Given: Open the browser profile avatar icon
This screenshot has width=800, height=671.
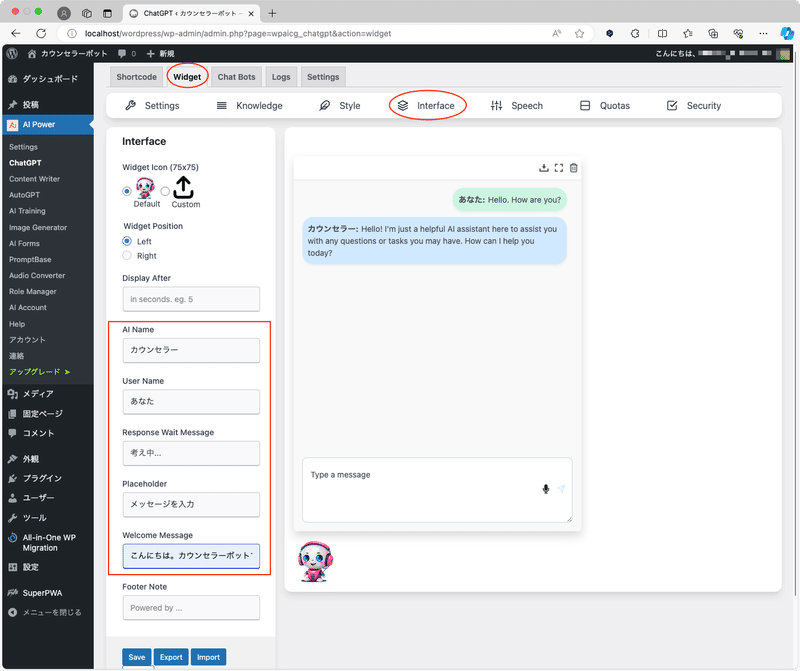Looking at the screenshot, I should pos(64,13).
